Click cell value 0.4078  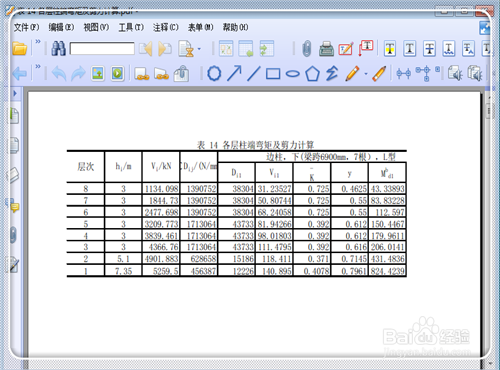[x=317, y=271]
